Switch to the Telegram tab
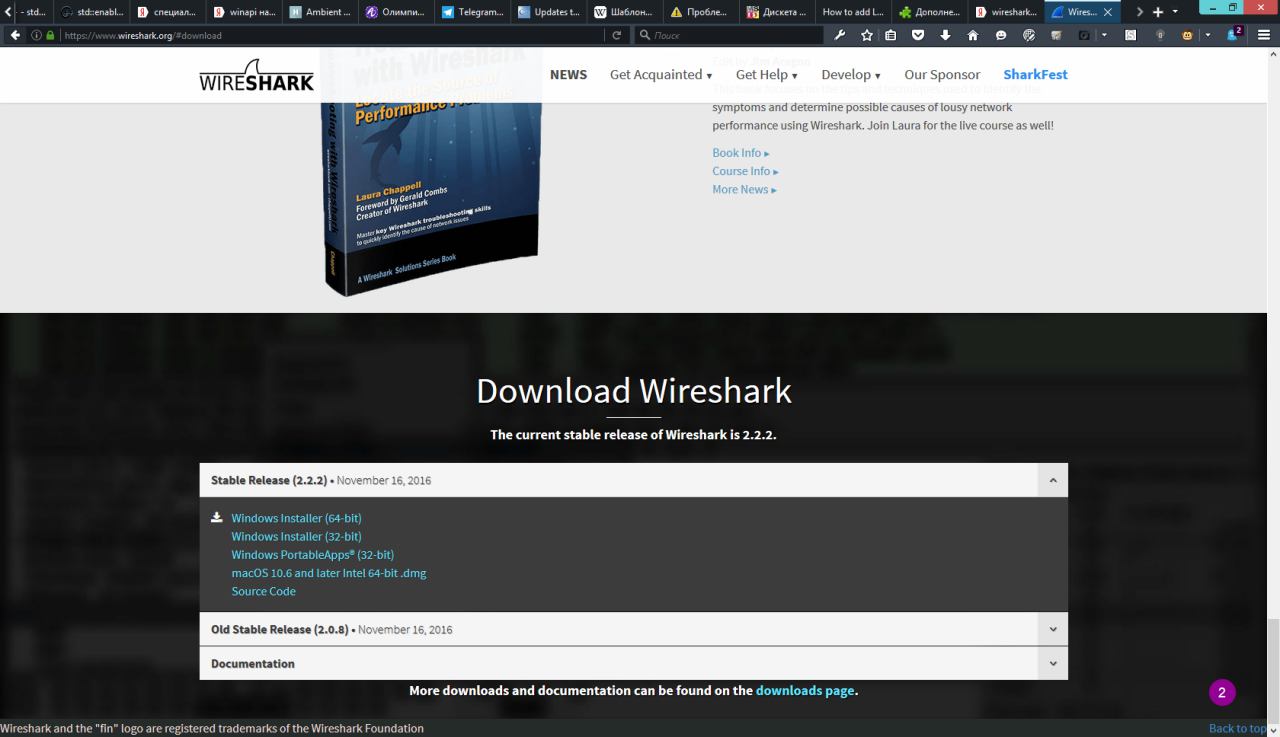This screenshot has height=737, width=1280. (x=472, y=12)
